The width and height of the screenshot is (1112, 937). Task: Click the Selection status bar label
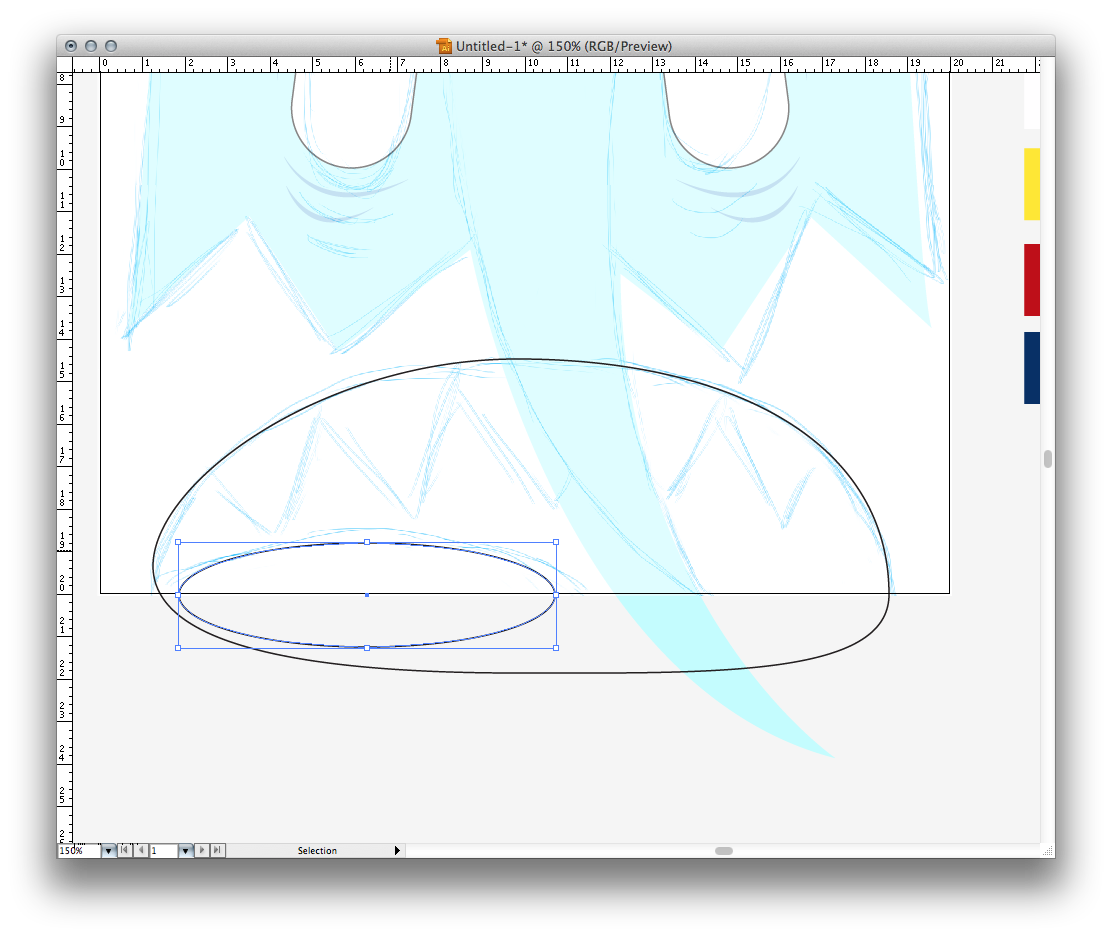pos(317,851)
